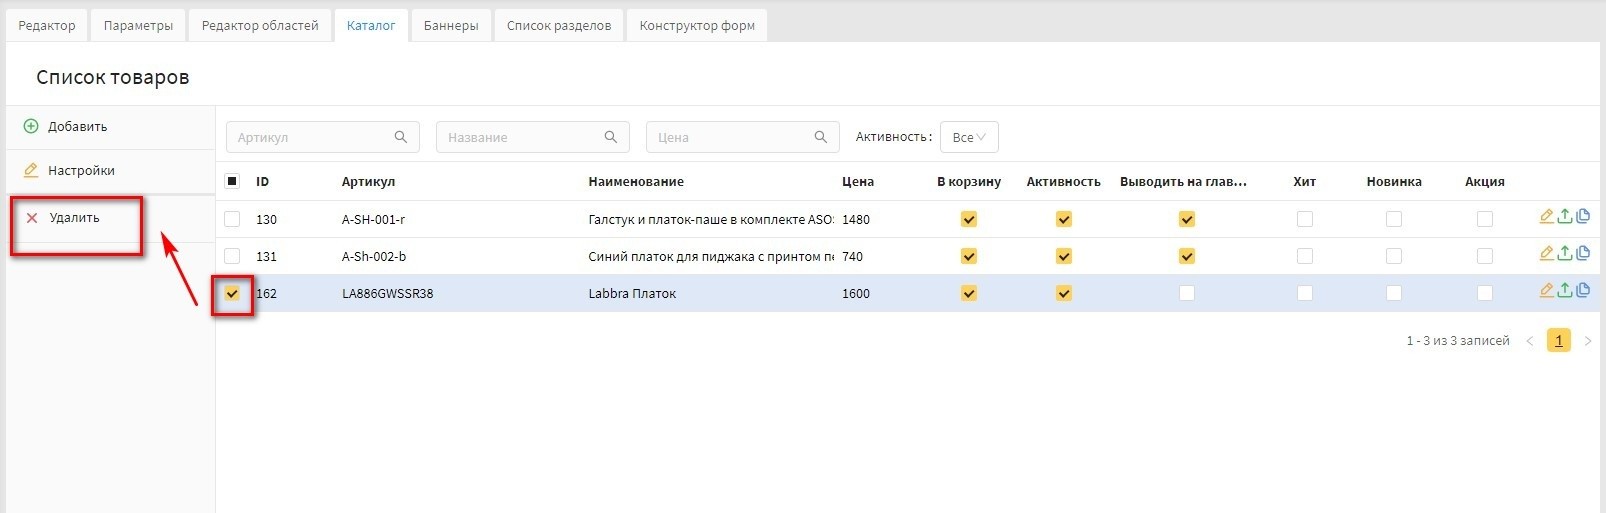Select page 1 in the pagination

(x=1558, y=341)
